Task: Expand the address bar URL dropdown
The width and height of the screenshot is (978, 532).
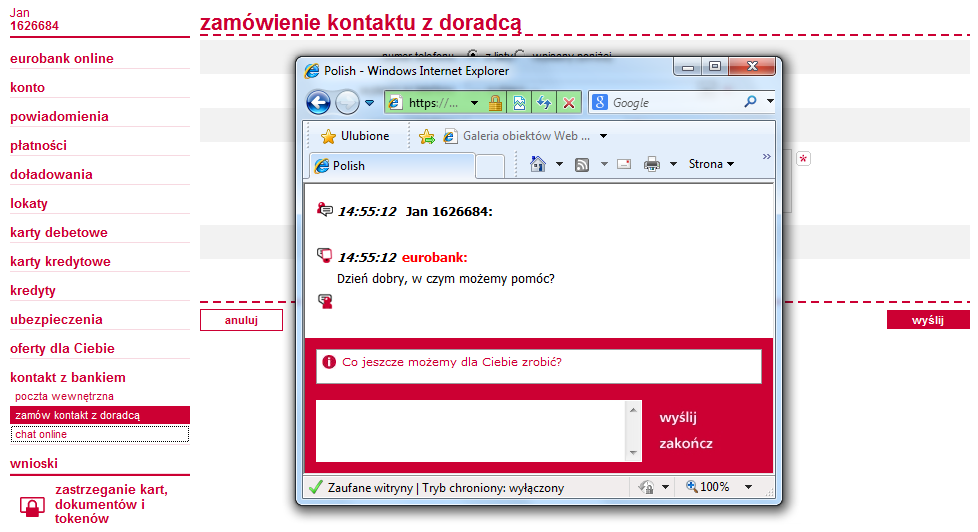Action: [475, 103]
